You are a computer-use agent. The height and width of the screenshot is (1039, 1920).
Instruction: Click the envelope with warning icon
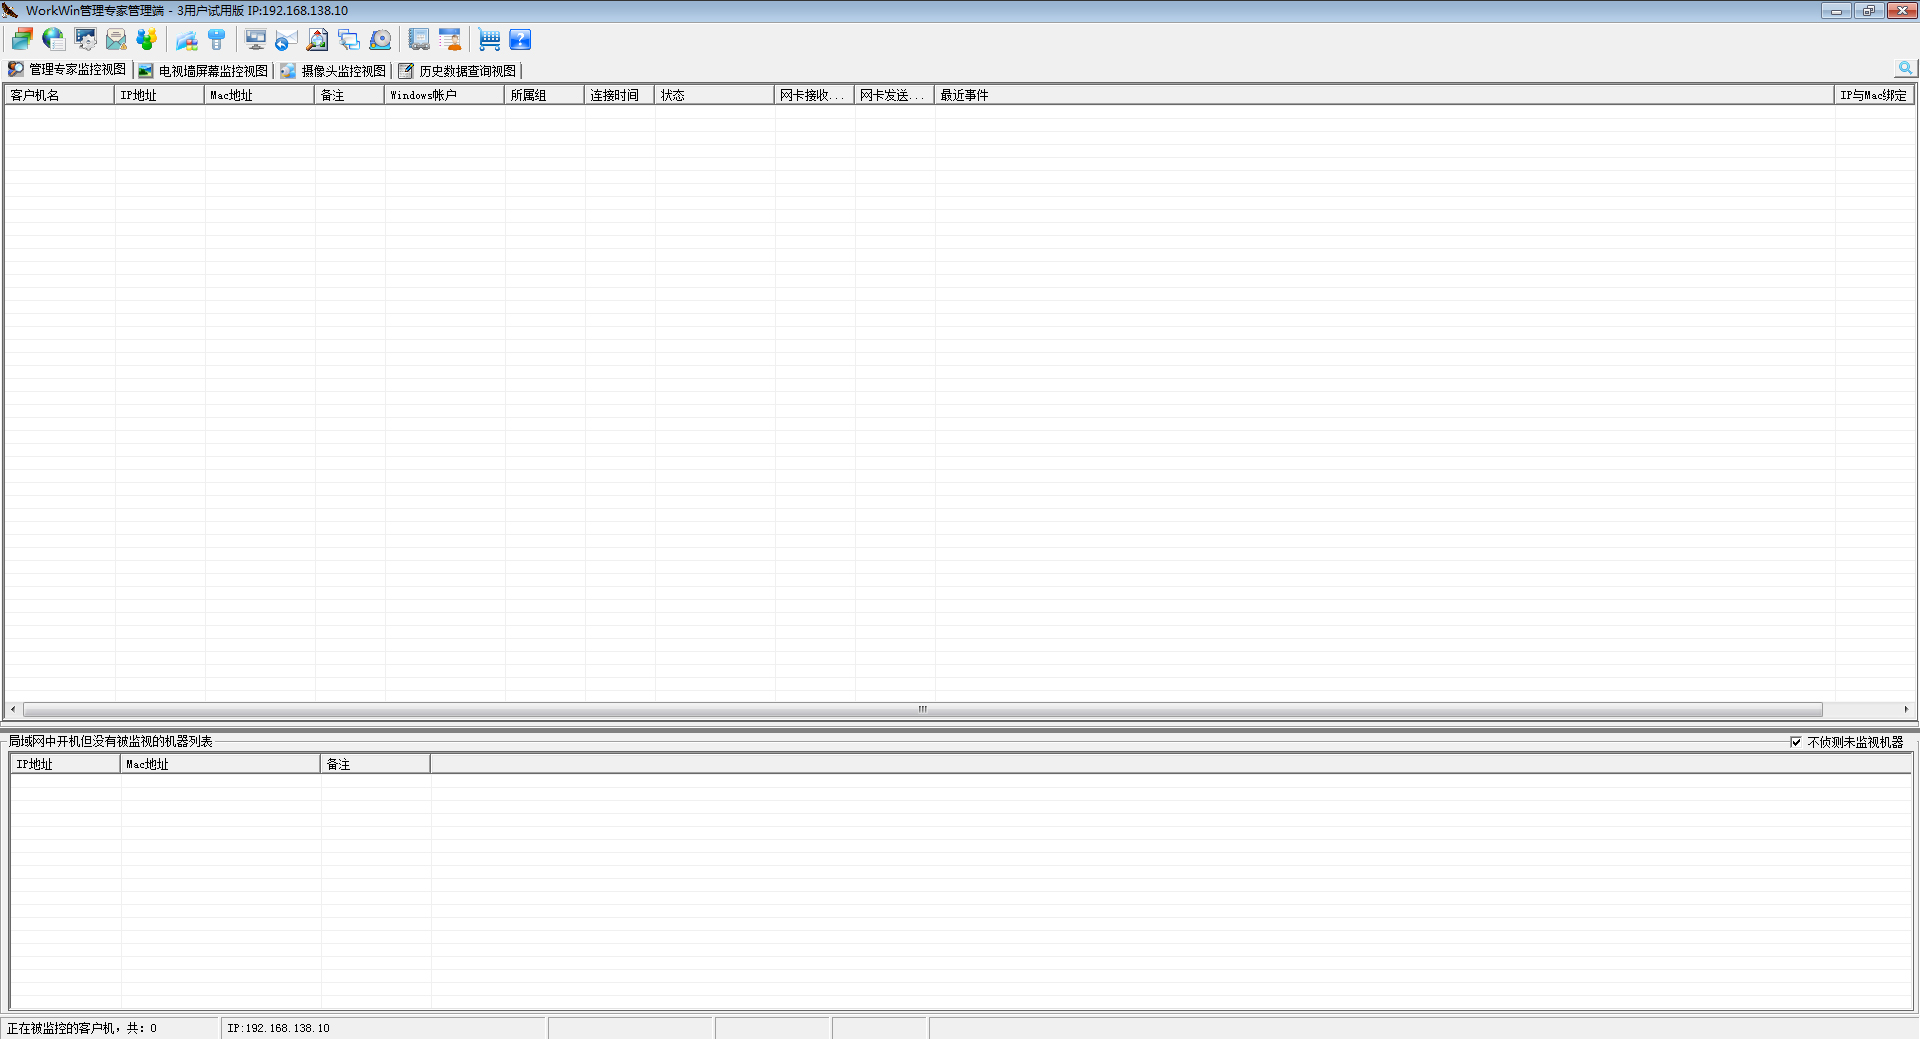(116, 40)
